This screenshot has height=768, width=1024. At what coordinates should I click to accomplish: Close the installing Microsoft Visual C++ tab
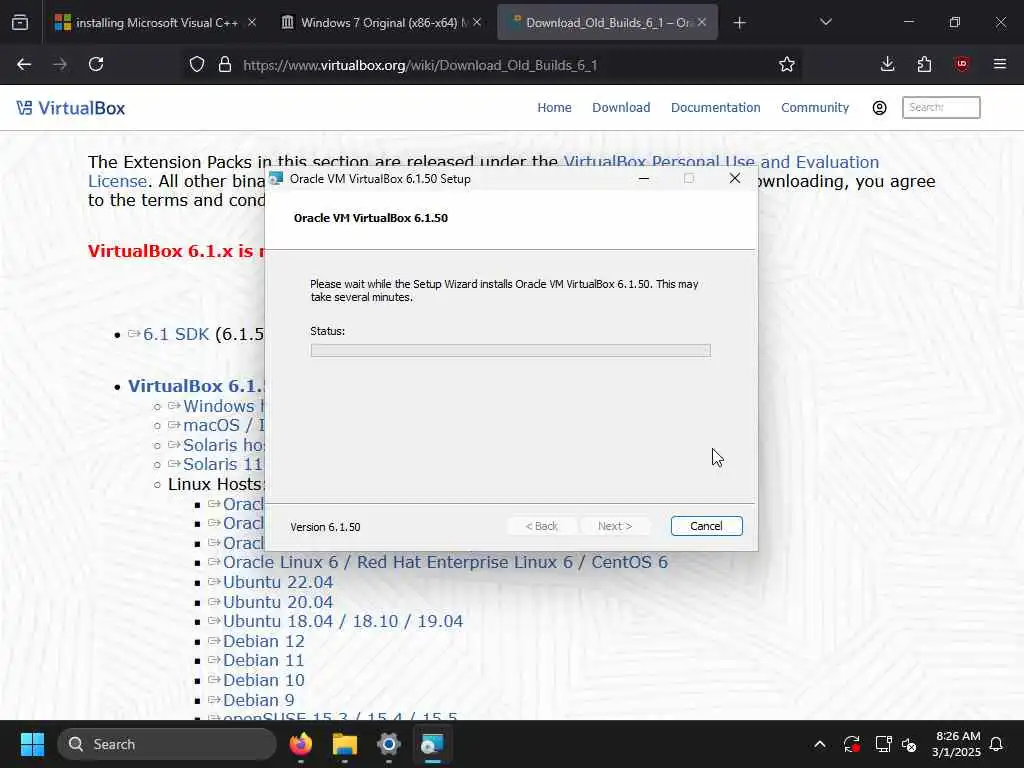pyautogui.click(x=252, y=22)
